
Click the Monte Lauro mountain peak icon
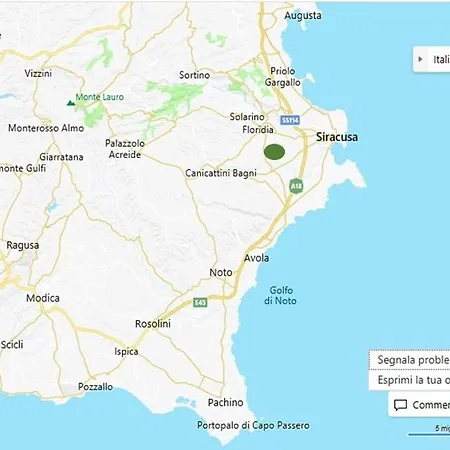tap(70, 103)
